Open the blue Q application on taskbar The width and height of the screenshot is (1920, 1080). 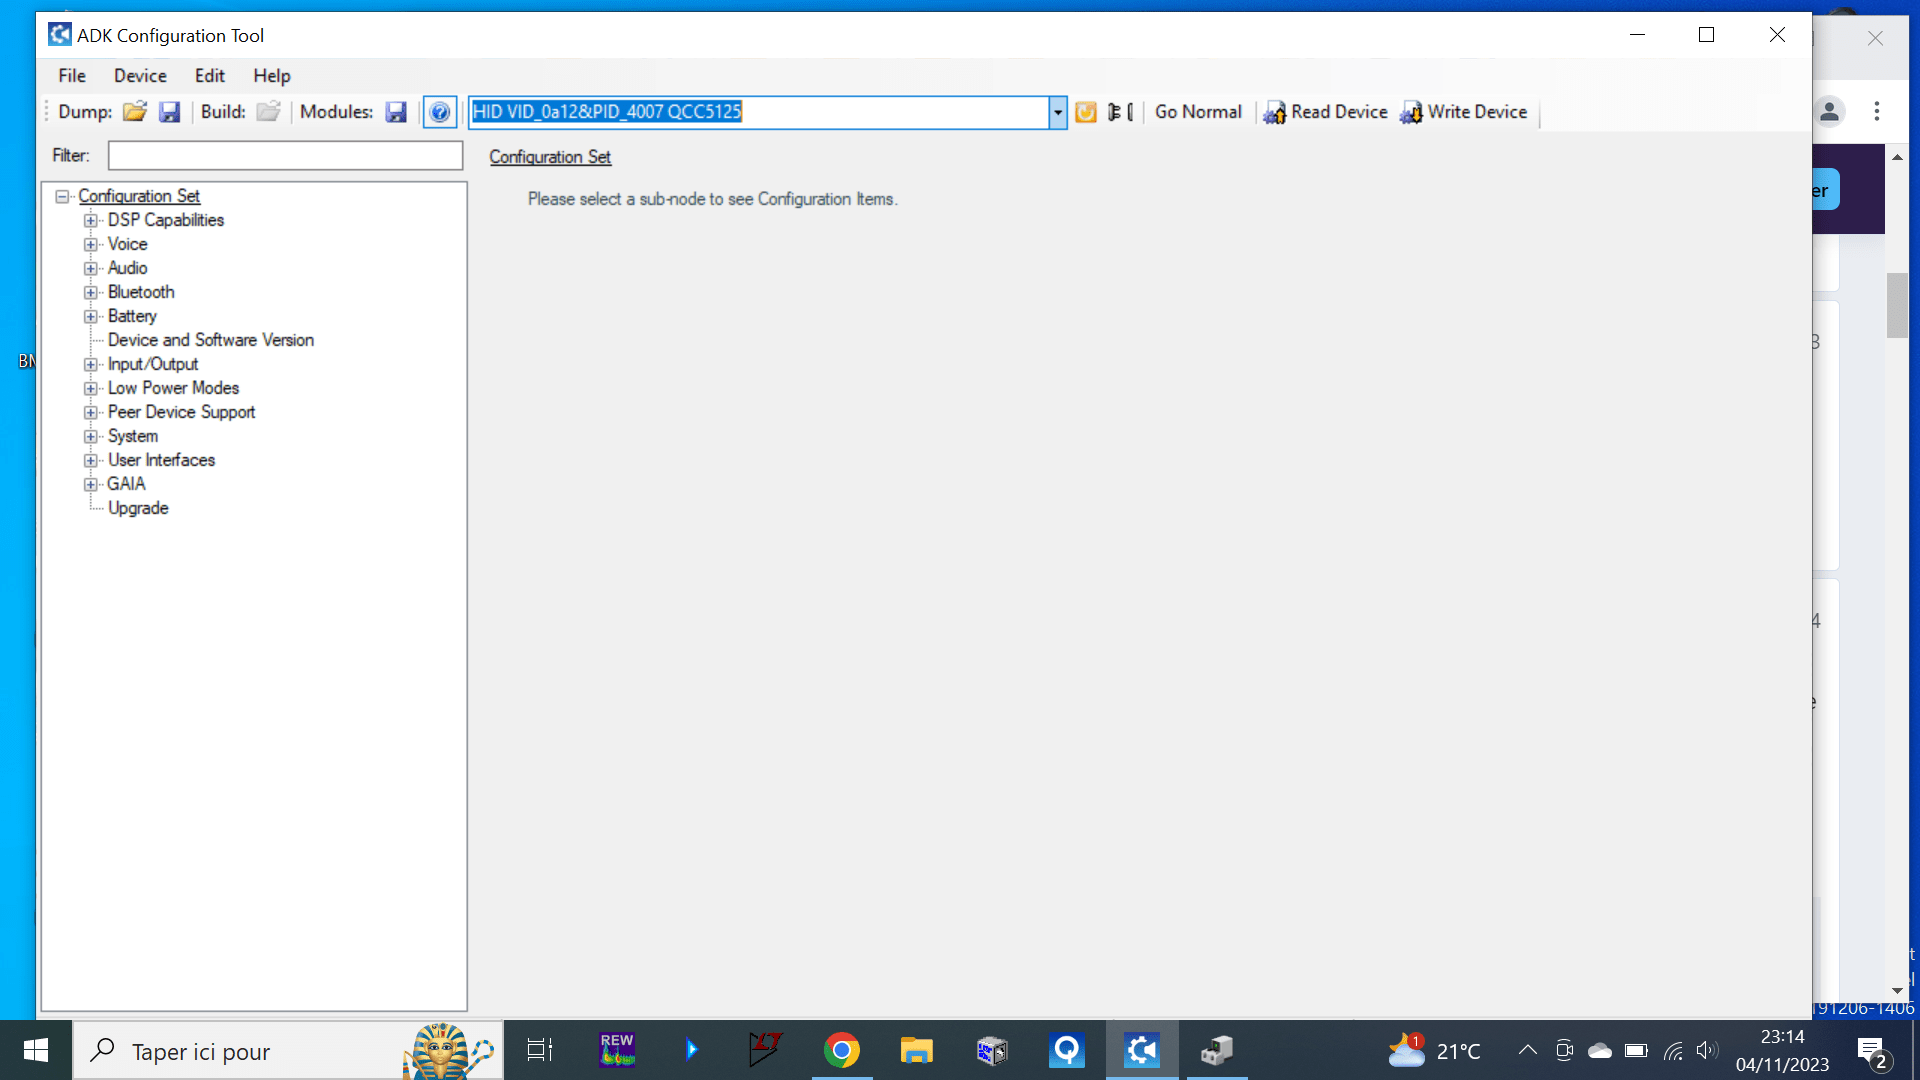point(1067,1050)
